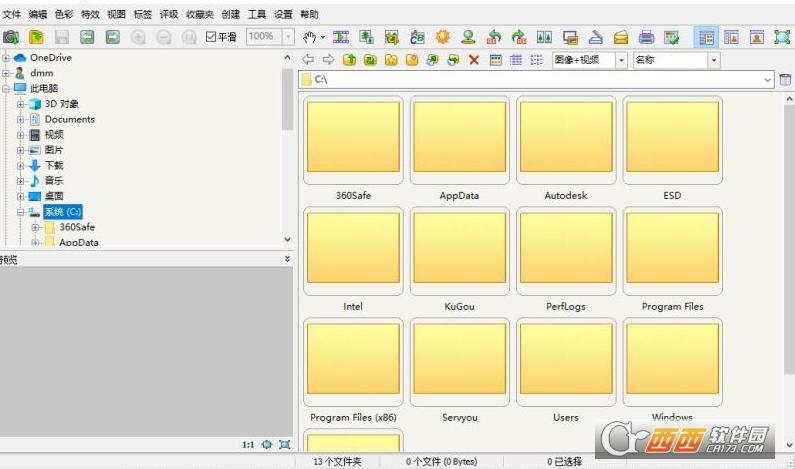Viewport: 795px width, 469px height.
Task: Click the '13 个文件夹' status bar text
Action: (x=337, y=461)
